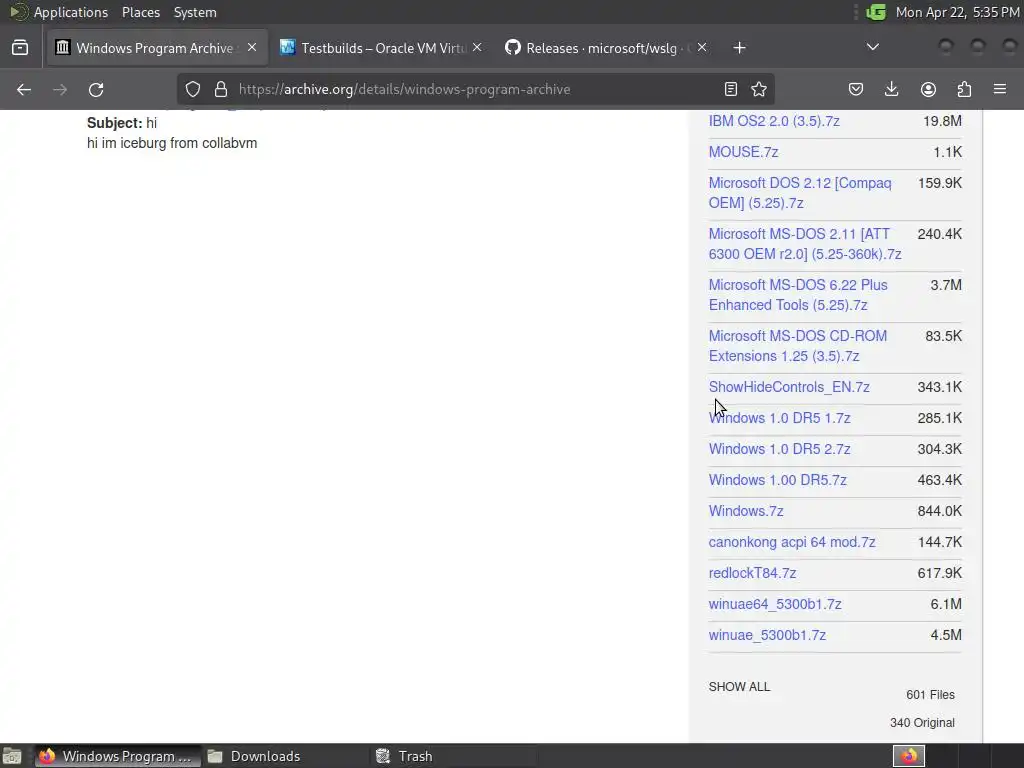The image size is (1024, 768).
Task: Open the System menu
Action: [195, 12]
